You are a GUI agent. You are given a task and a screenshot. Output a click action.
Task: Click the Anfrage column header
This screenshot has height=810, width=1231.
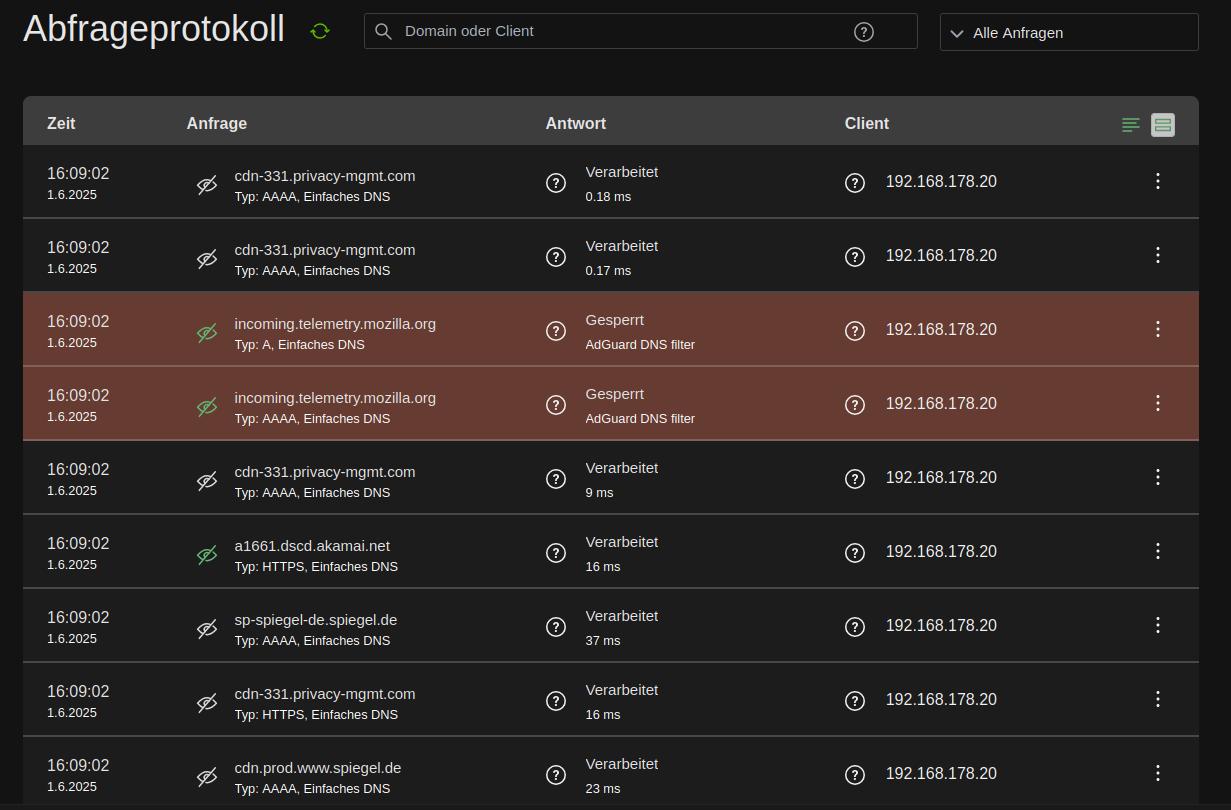(x=217, y=124)
